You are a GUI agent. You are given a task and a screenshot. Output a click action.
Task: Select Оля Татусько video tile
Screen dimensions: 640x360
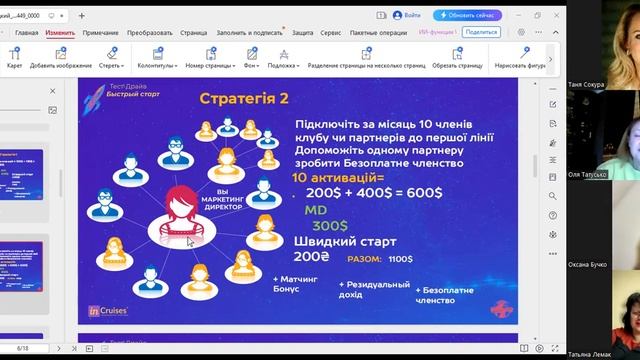coord(603,135)
